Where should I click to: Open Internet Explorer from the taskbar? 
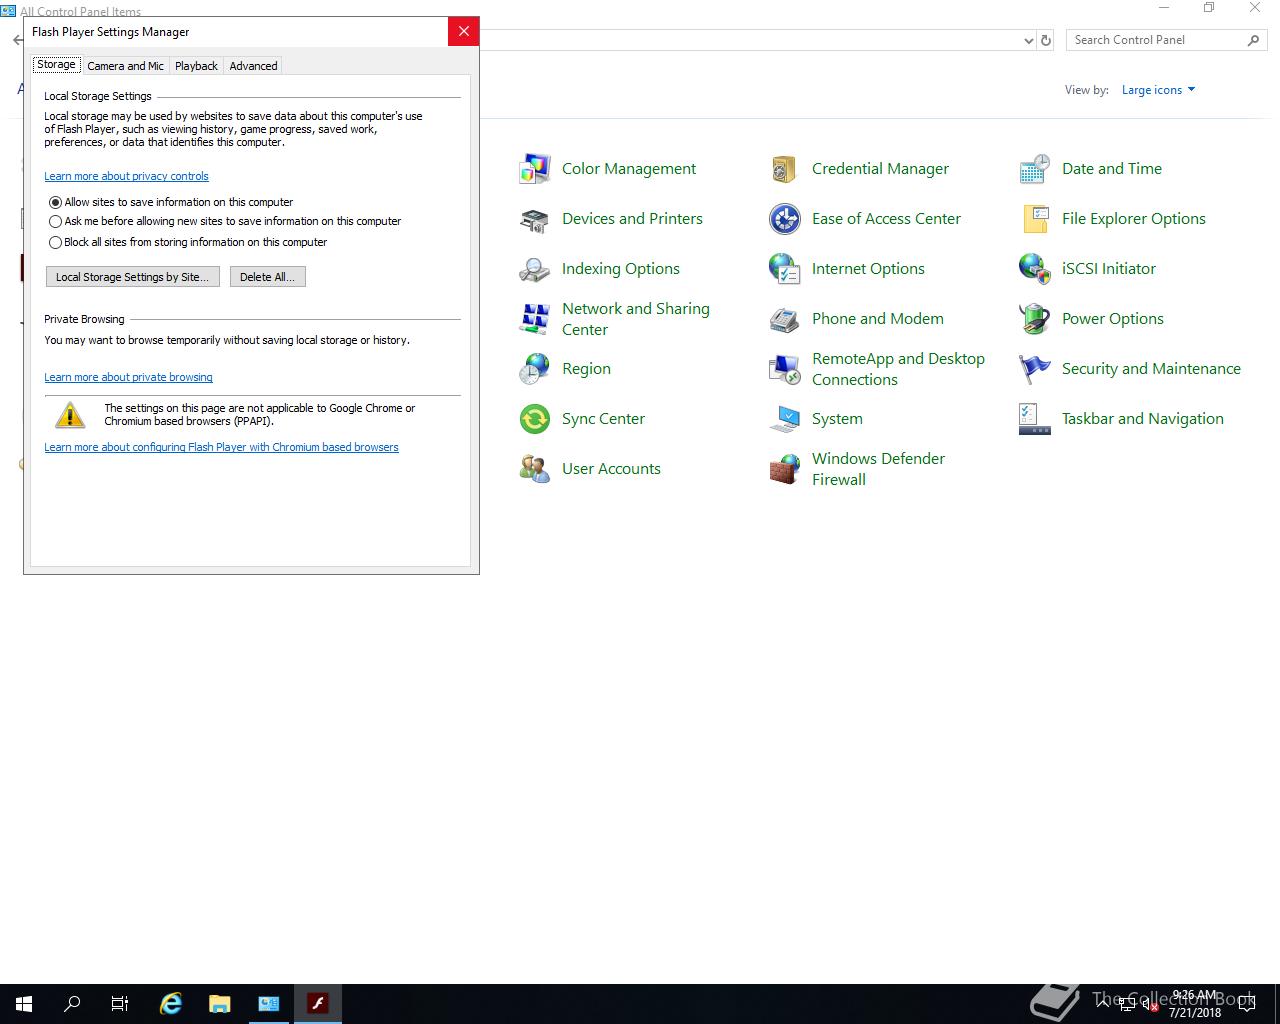(x=171, y=1004)
